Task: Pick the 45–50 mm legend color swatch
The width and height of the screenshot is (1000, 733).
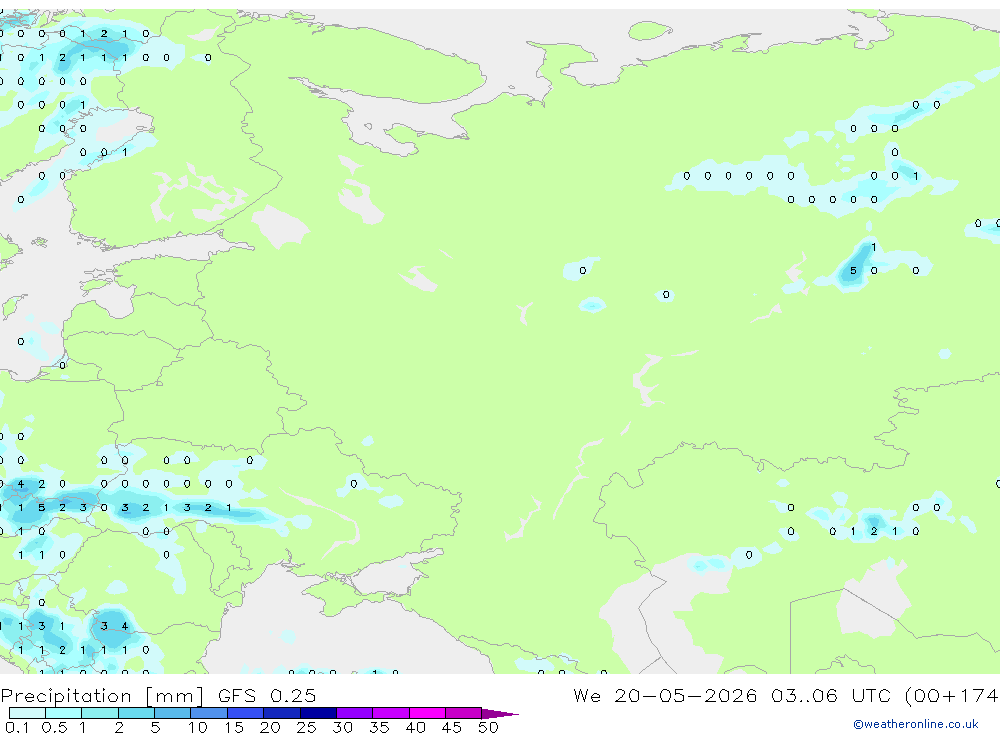Action: (464, 713)
